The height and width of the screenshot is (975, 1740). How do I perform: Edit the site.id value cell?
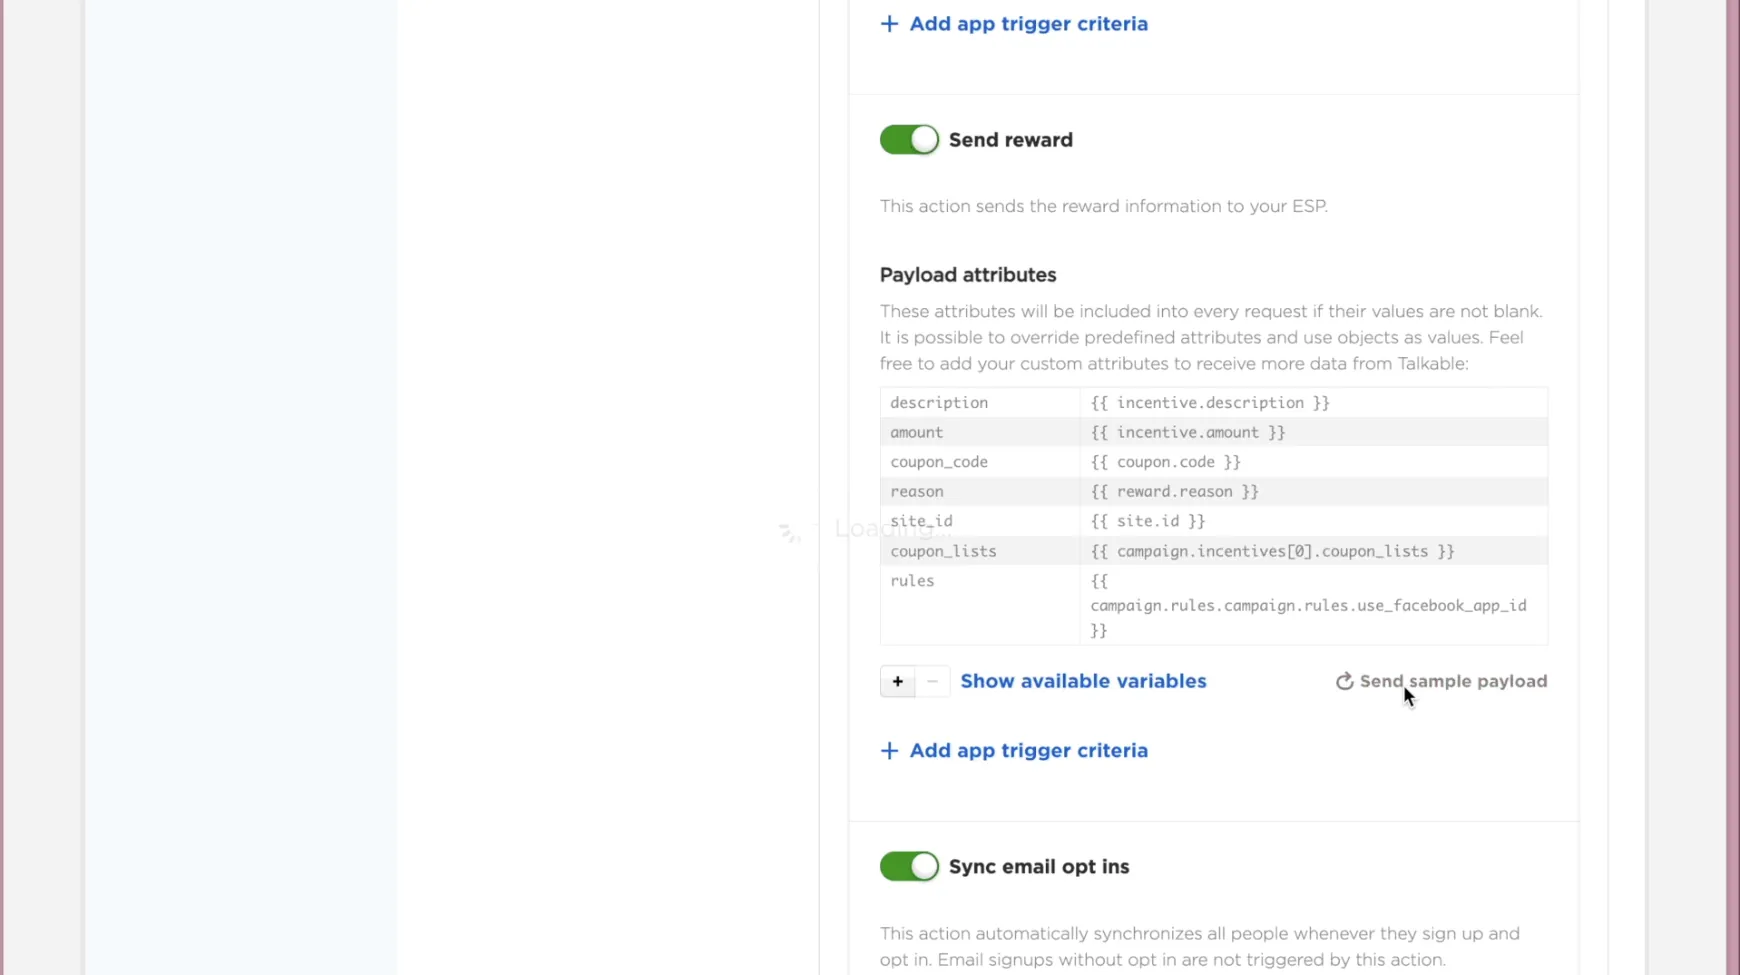1314,521
